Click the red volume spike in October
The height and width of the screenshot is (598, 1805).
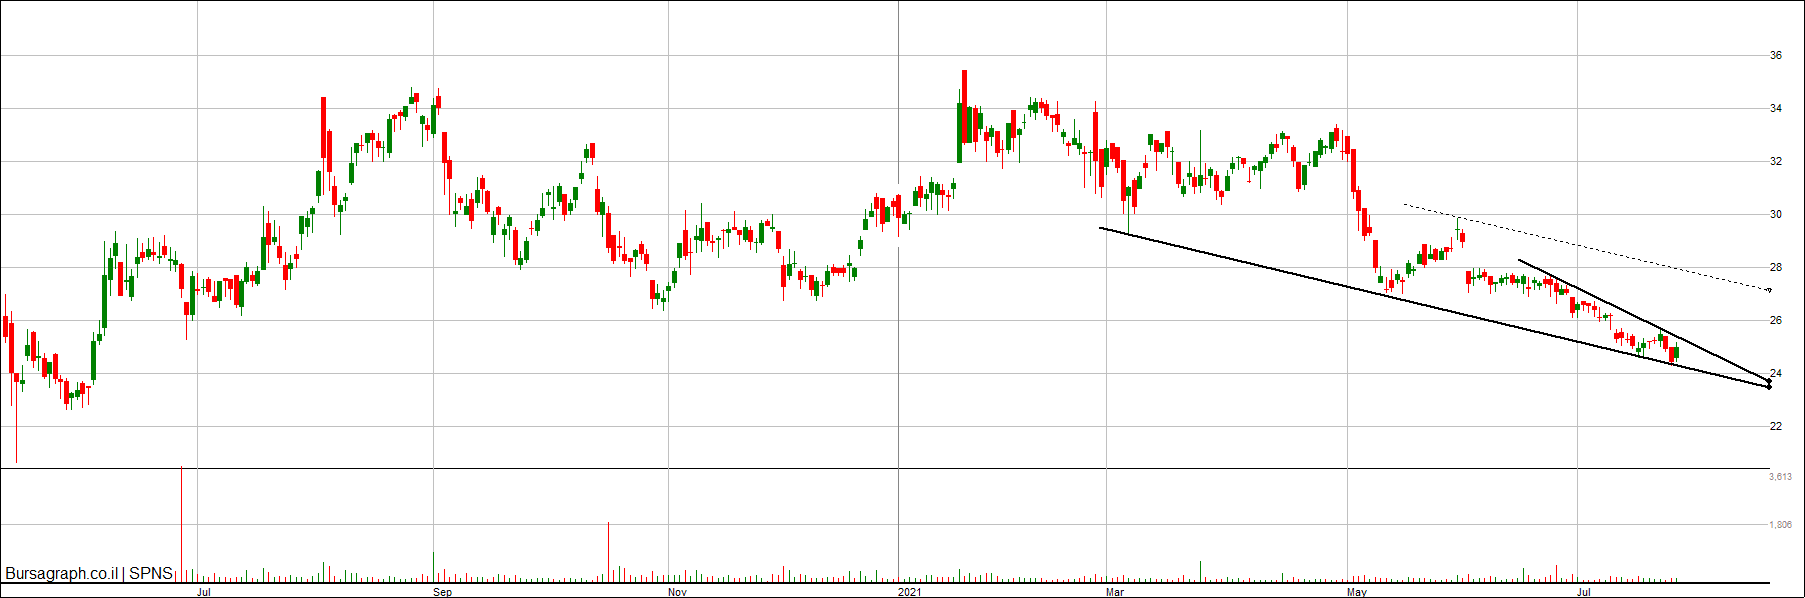tap(608, 552)
